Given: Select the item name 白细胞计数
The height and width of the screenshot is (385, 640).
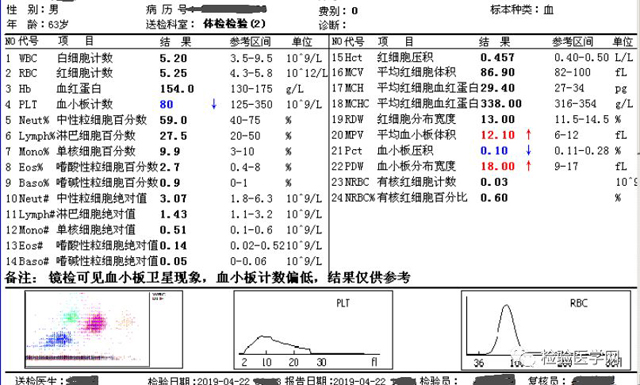Looking at the screenshot, I should click(84, 58).
